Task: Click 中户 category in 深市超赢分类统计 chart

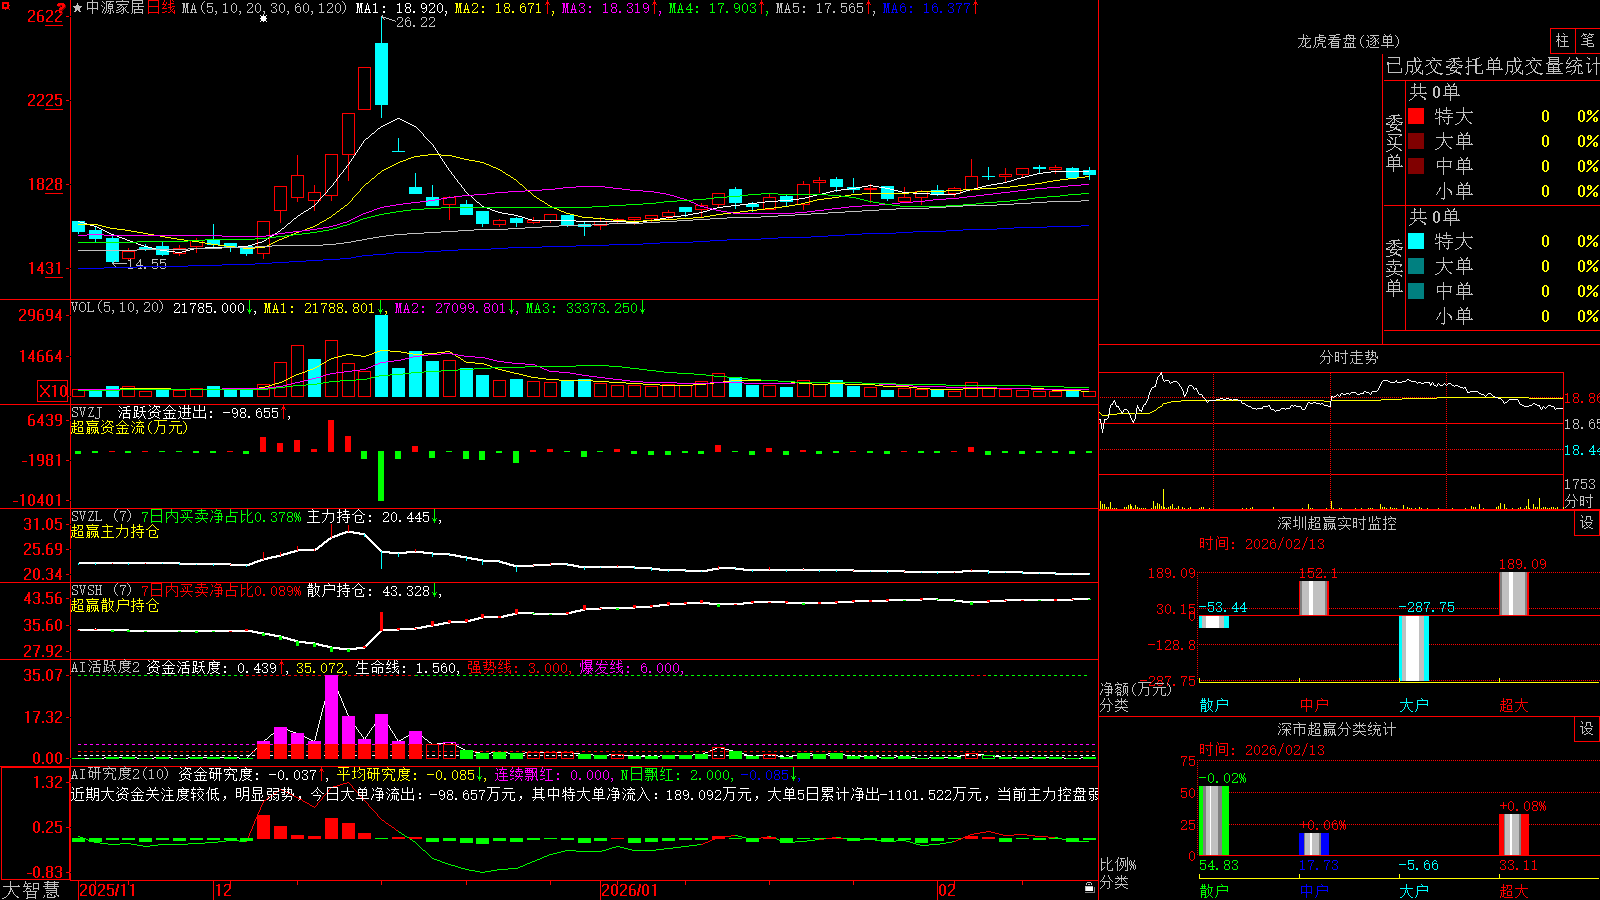Action: (1314, 890)
